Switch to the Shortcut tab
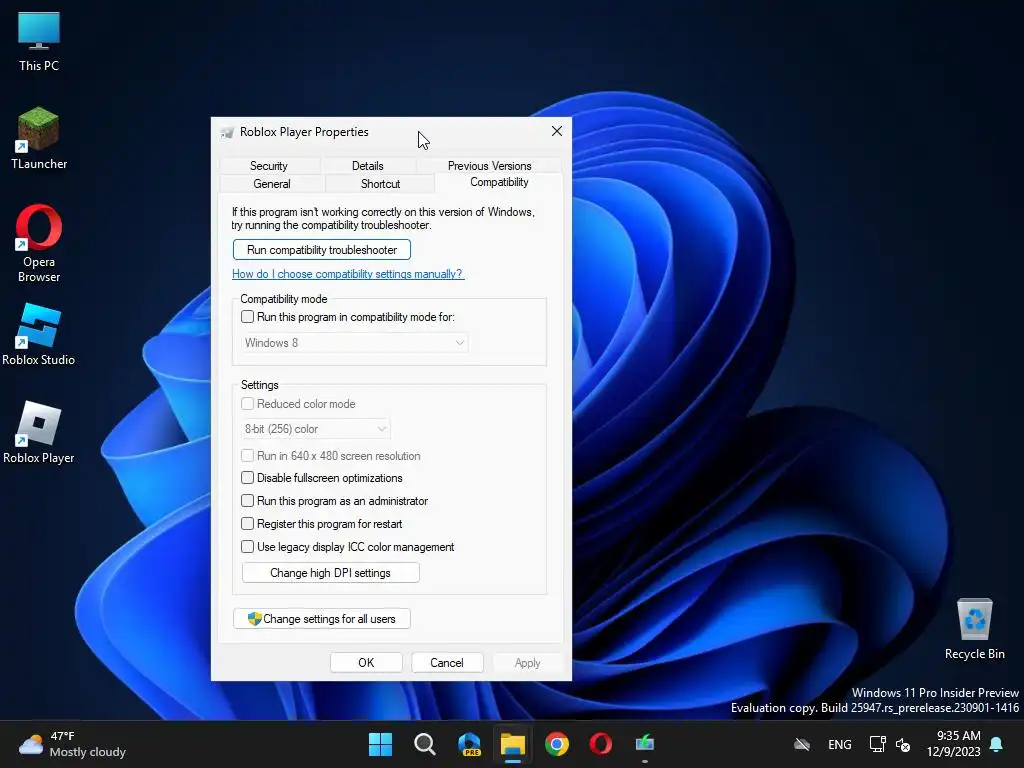The image size is (1024, 768). click(380, 184)
